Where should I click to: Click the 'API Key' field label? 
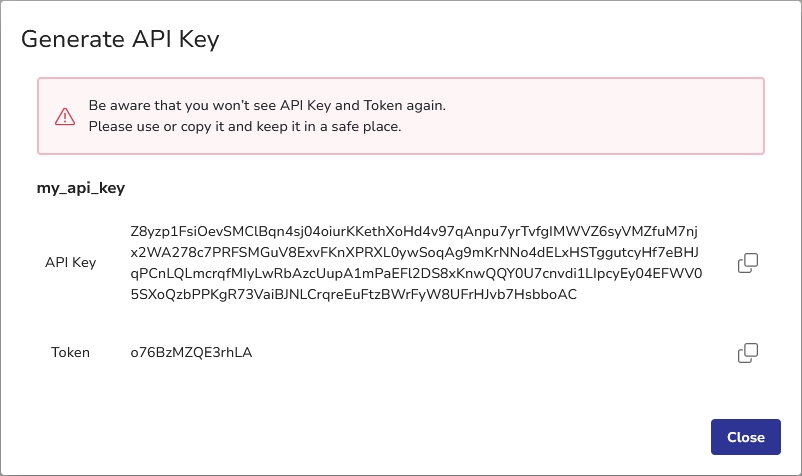(71, 262)
